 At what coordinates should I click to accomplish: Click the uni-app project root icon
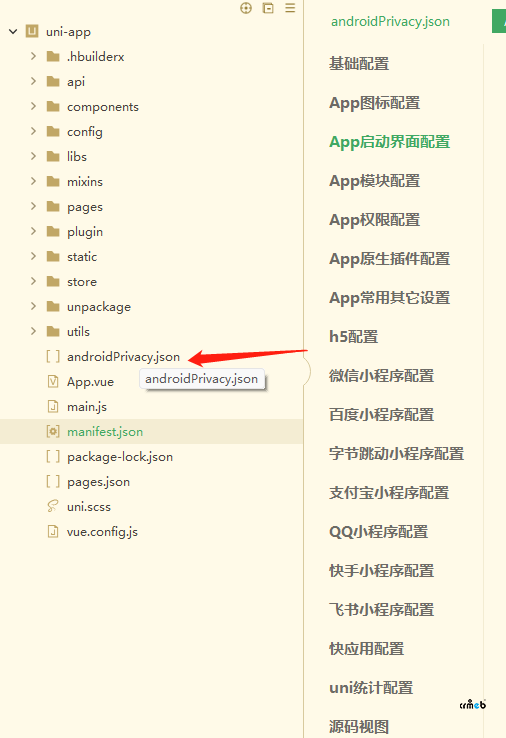coord(32,31)
